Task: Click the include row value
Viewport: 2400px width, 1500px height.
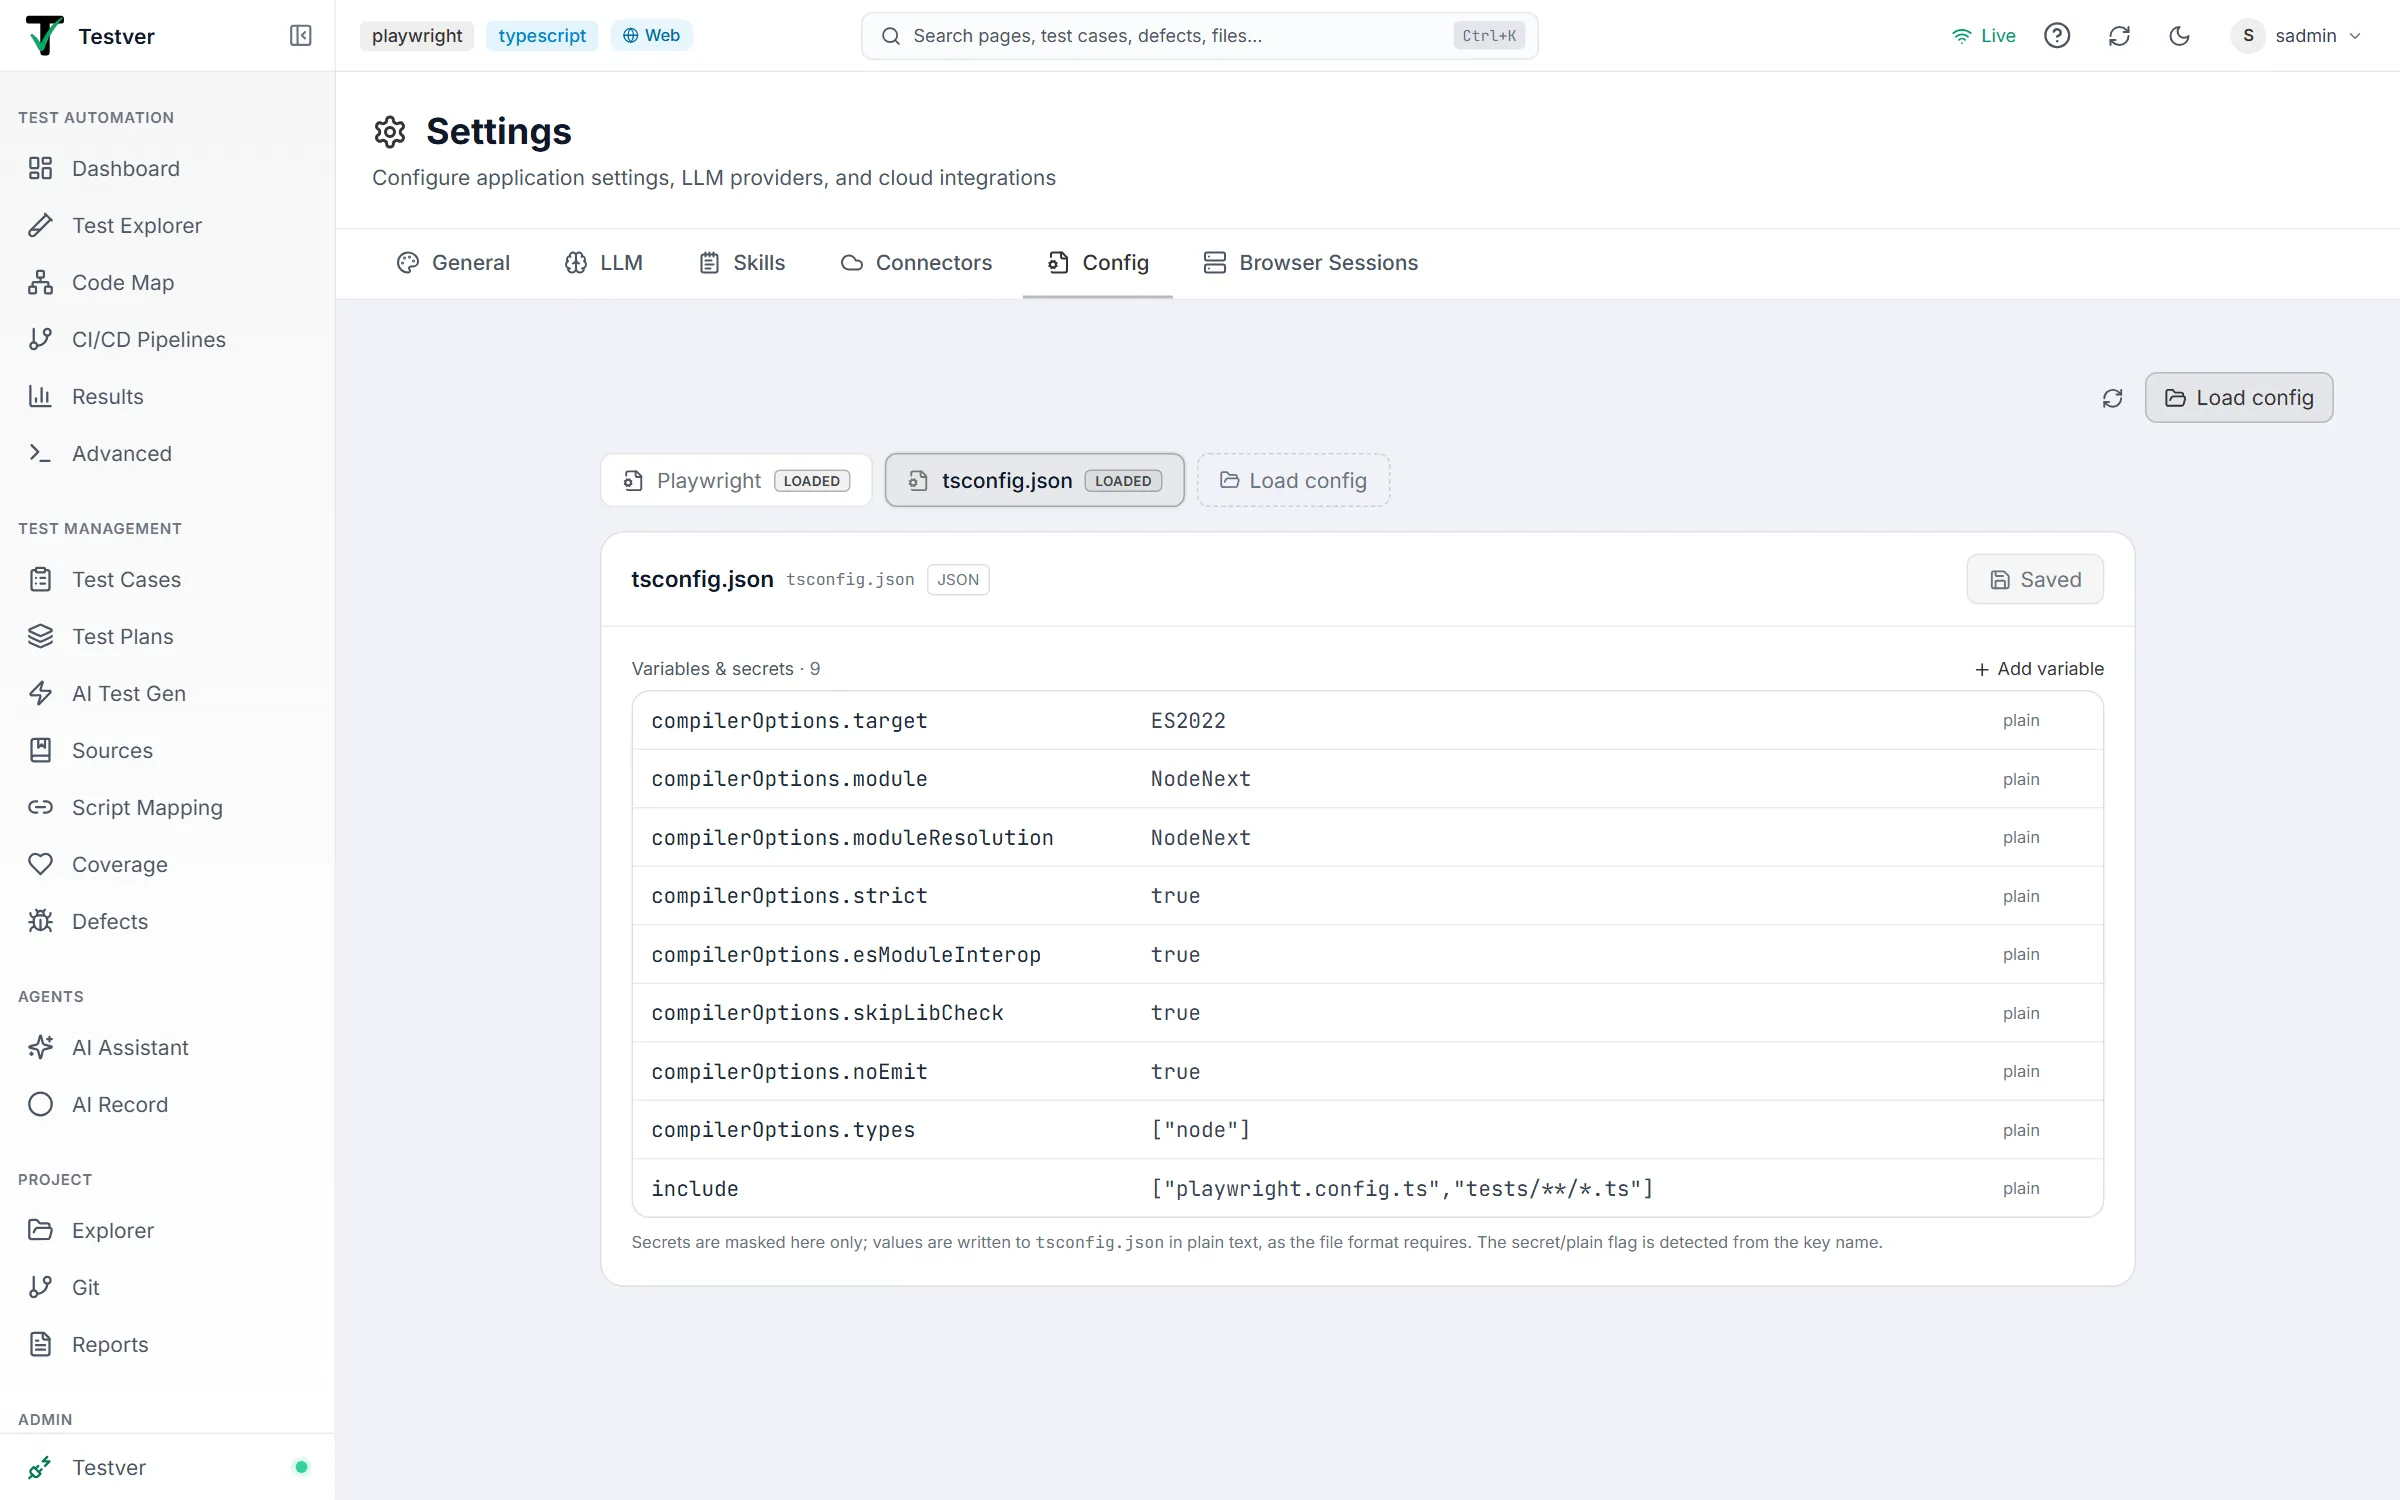Action: pos(1402,1189)
